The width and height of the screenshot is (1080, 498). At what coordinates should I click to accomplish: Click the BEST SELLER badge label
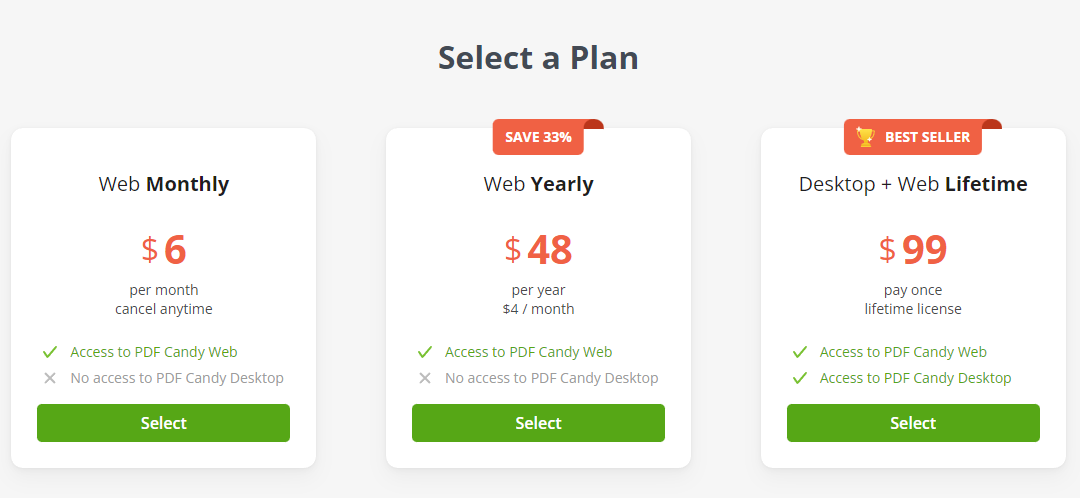(x=927, y=137)
